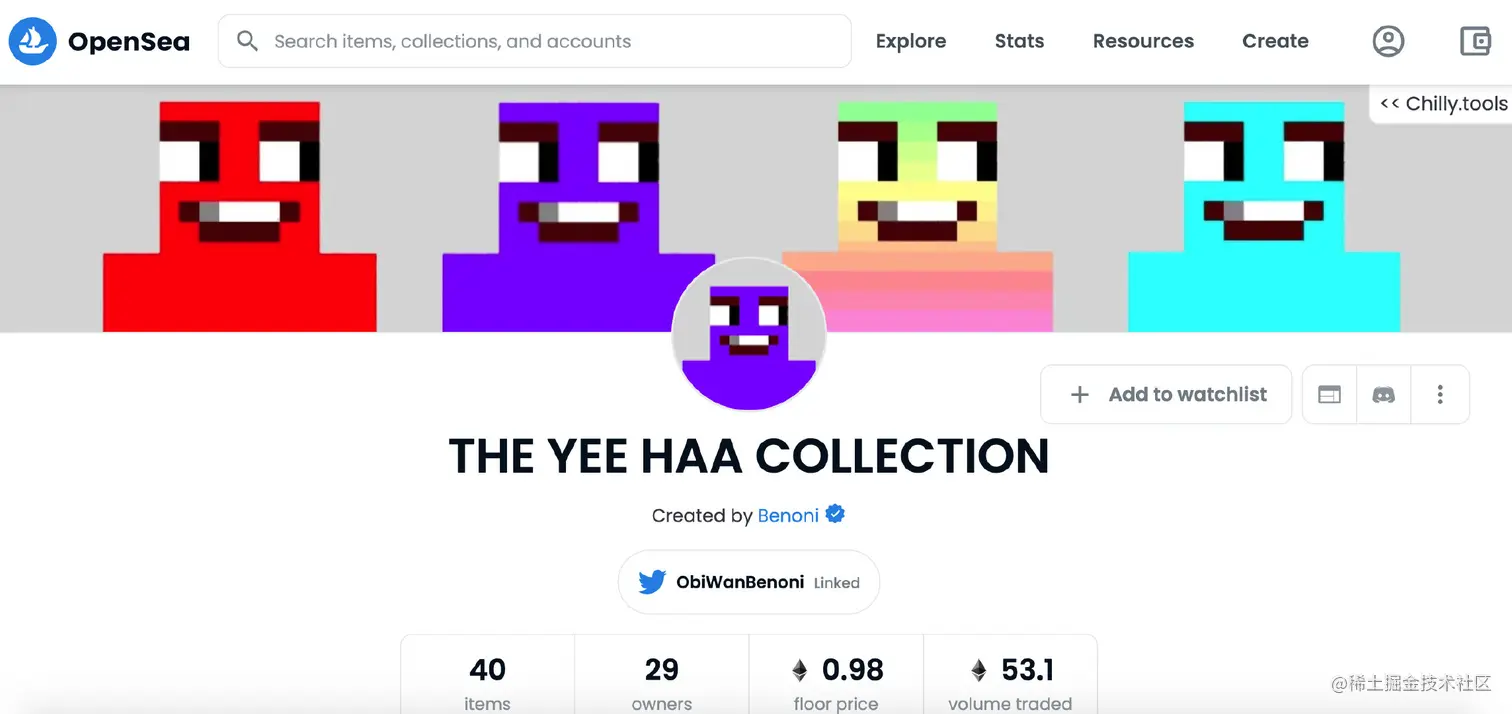Image resolution: width=1512 pixels, height=714 pixels.
Task: Open the Discord link icon
Action: (1384, 395)
